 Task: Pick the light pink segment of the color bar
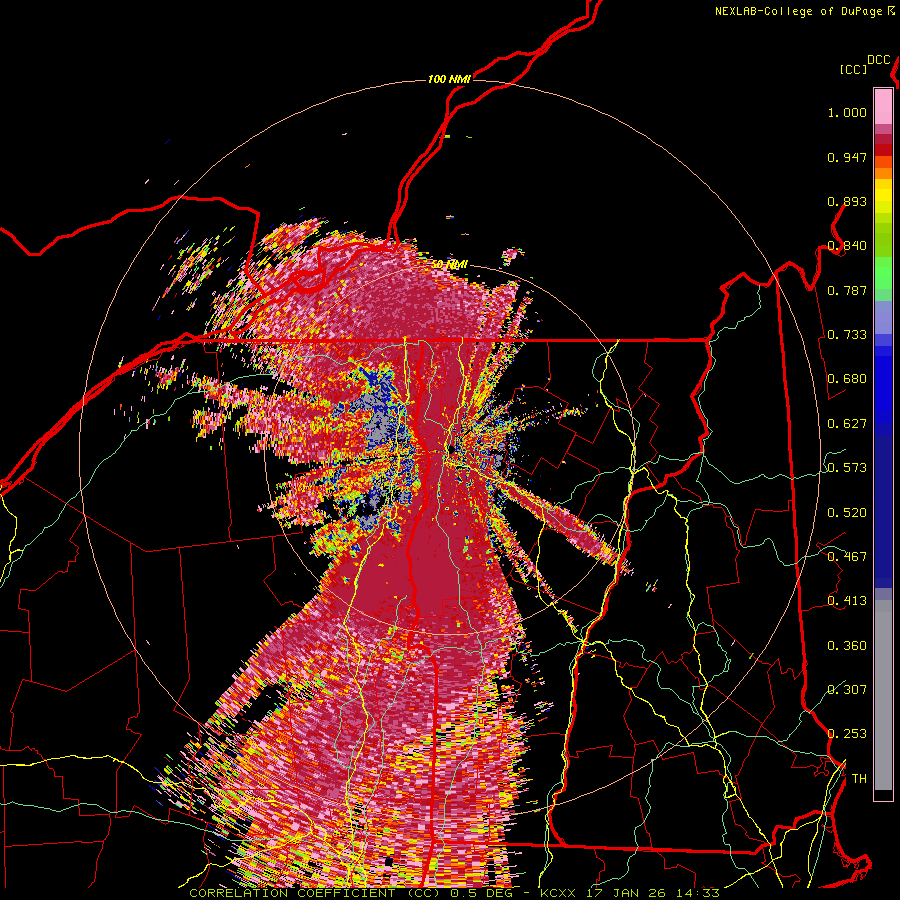tap(883, 106)
